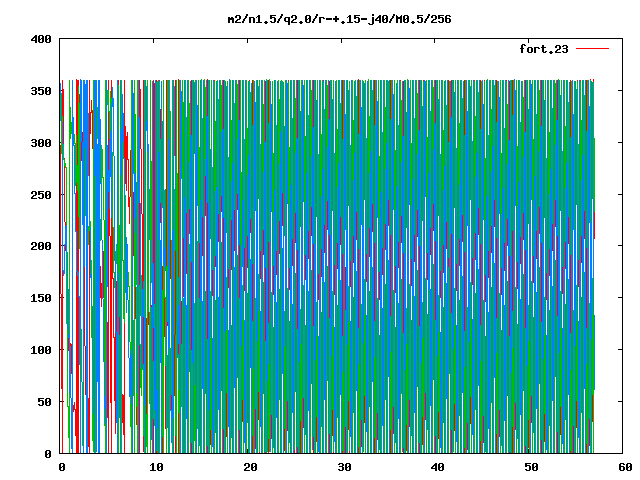Click the y-axis label 250
Viewport: 640px width, 480px height.
pyautogui.click(x=41, y=195)
